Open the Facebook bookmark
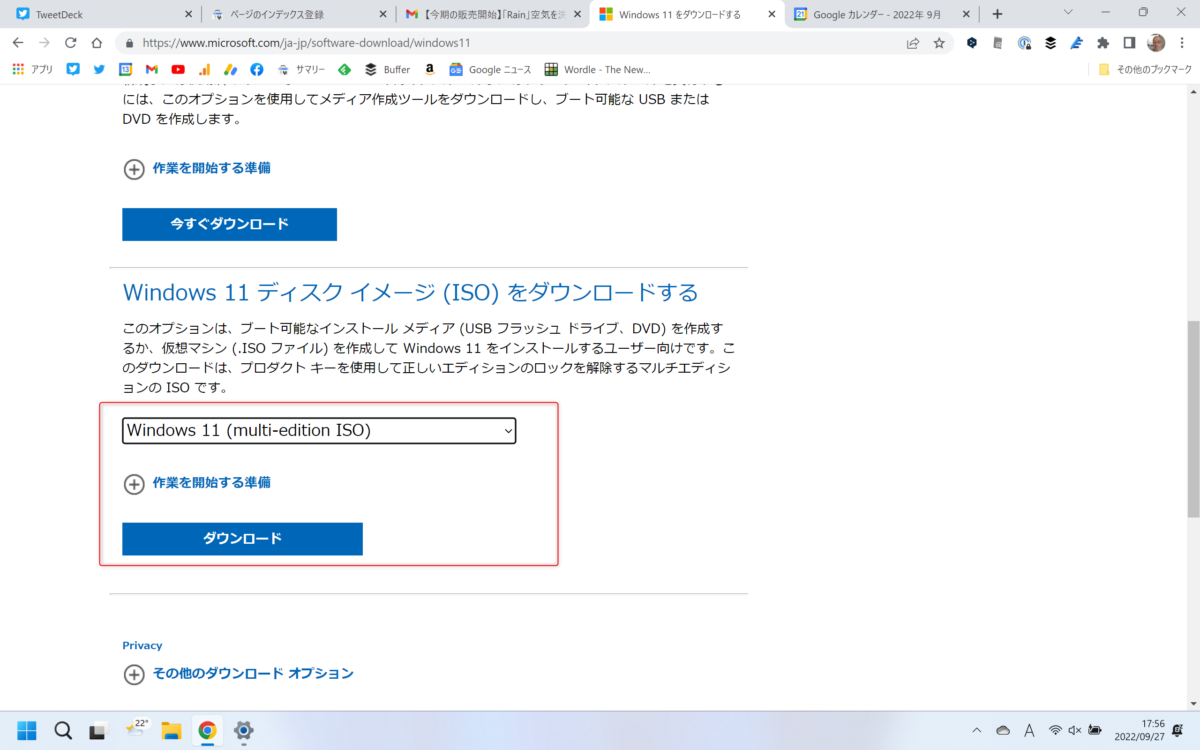 pos(257,69)
